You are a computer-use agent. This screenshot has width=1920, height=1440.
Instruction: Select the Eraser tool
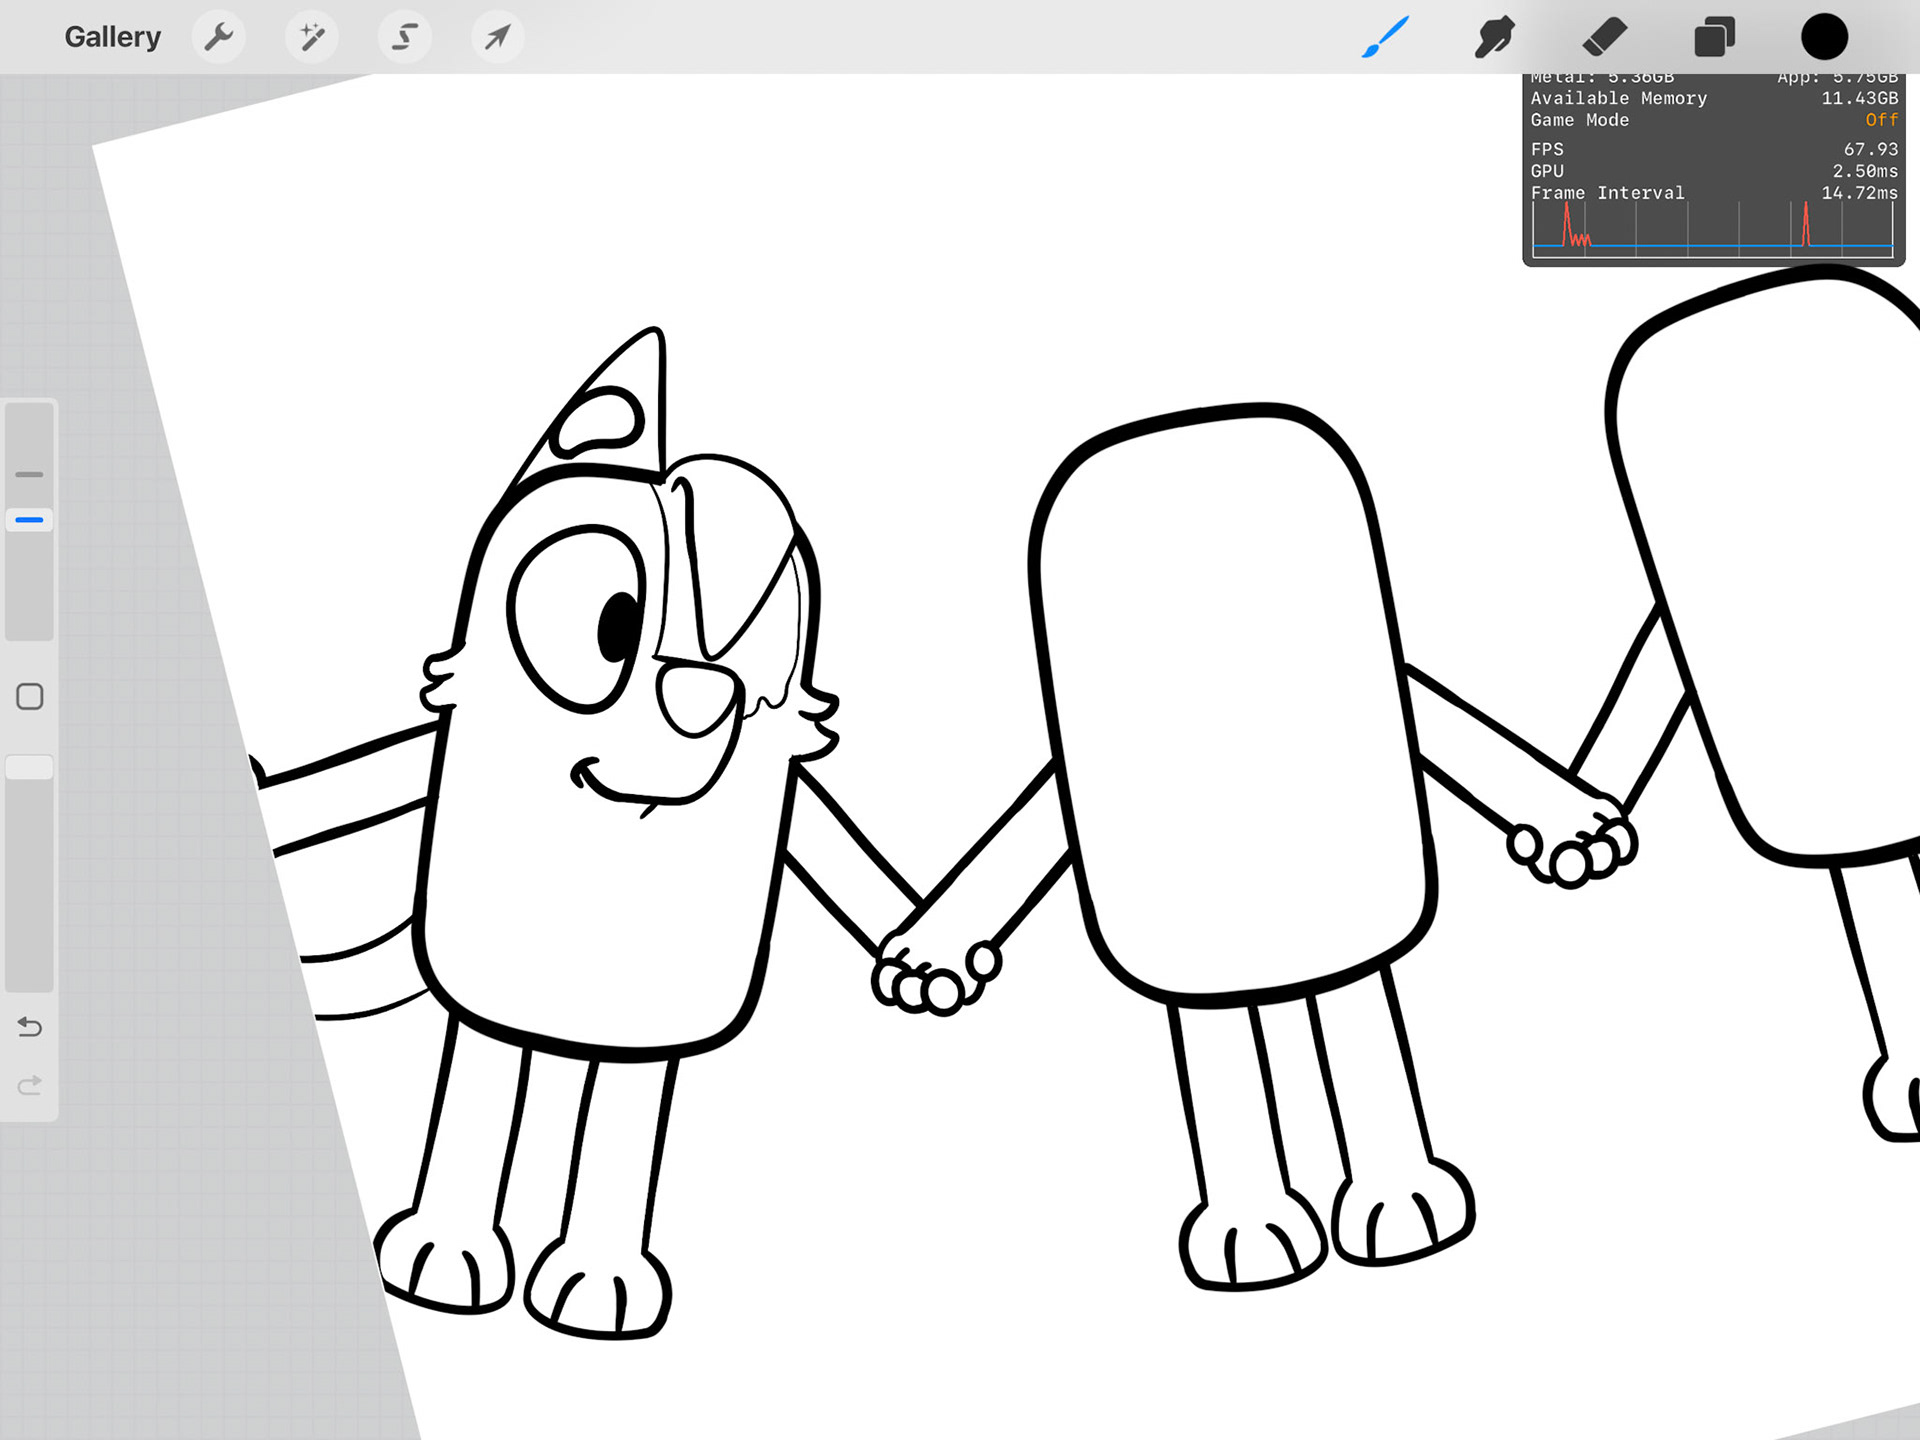[1604, 37]
